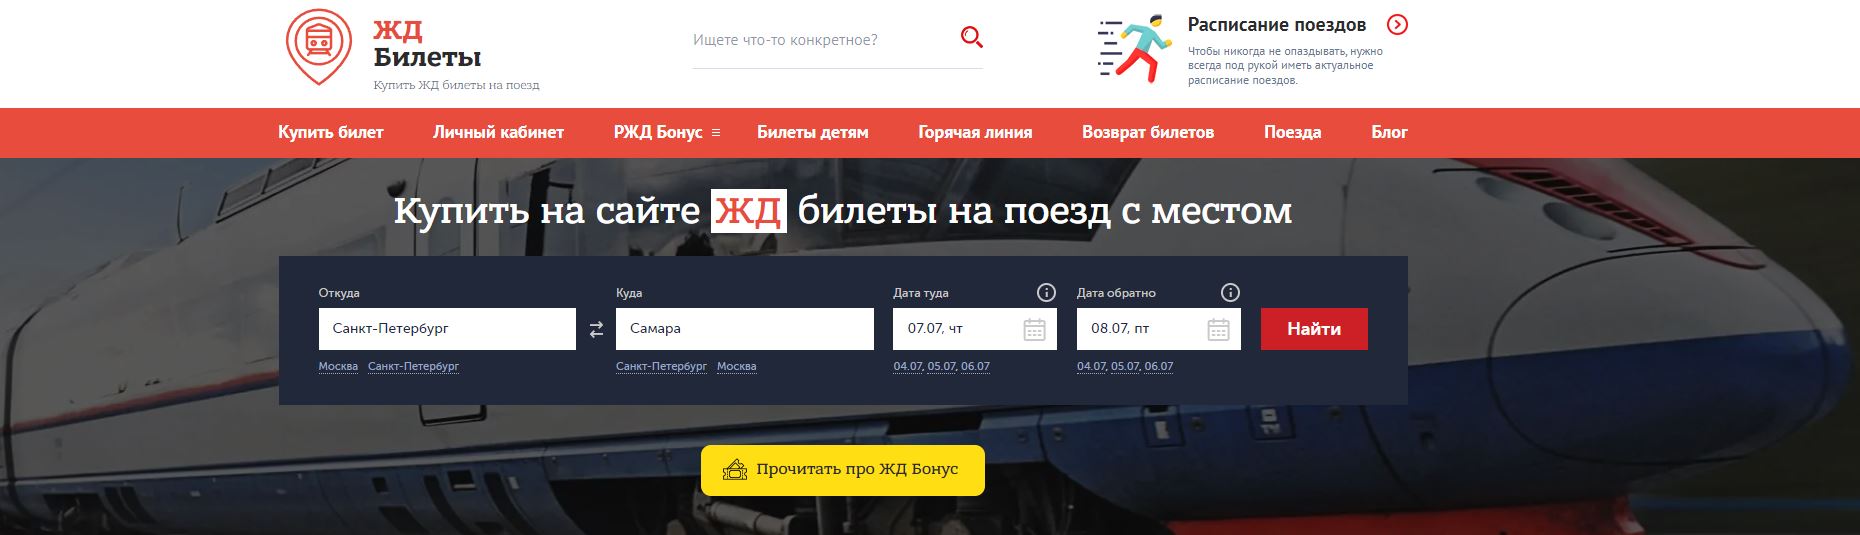Click Прочитать про ЖД Бонус button
Viewport: 1860px width, 535px height.
tap(843, 470)
